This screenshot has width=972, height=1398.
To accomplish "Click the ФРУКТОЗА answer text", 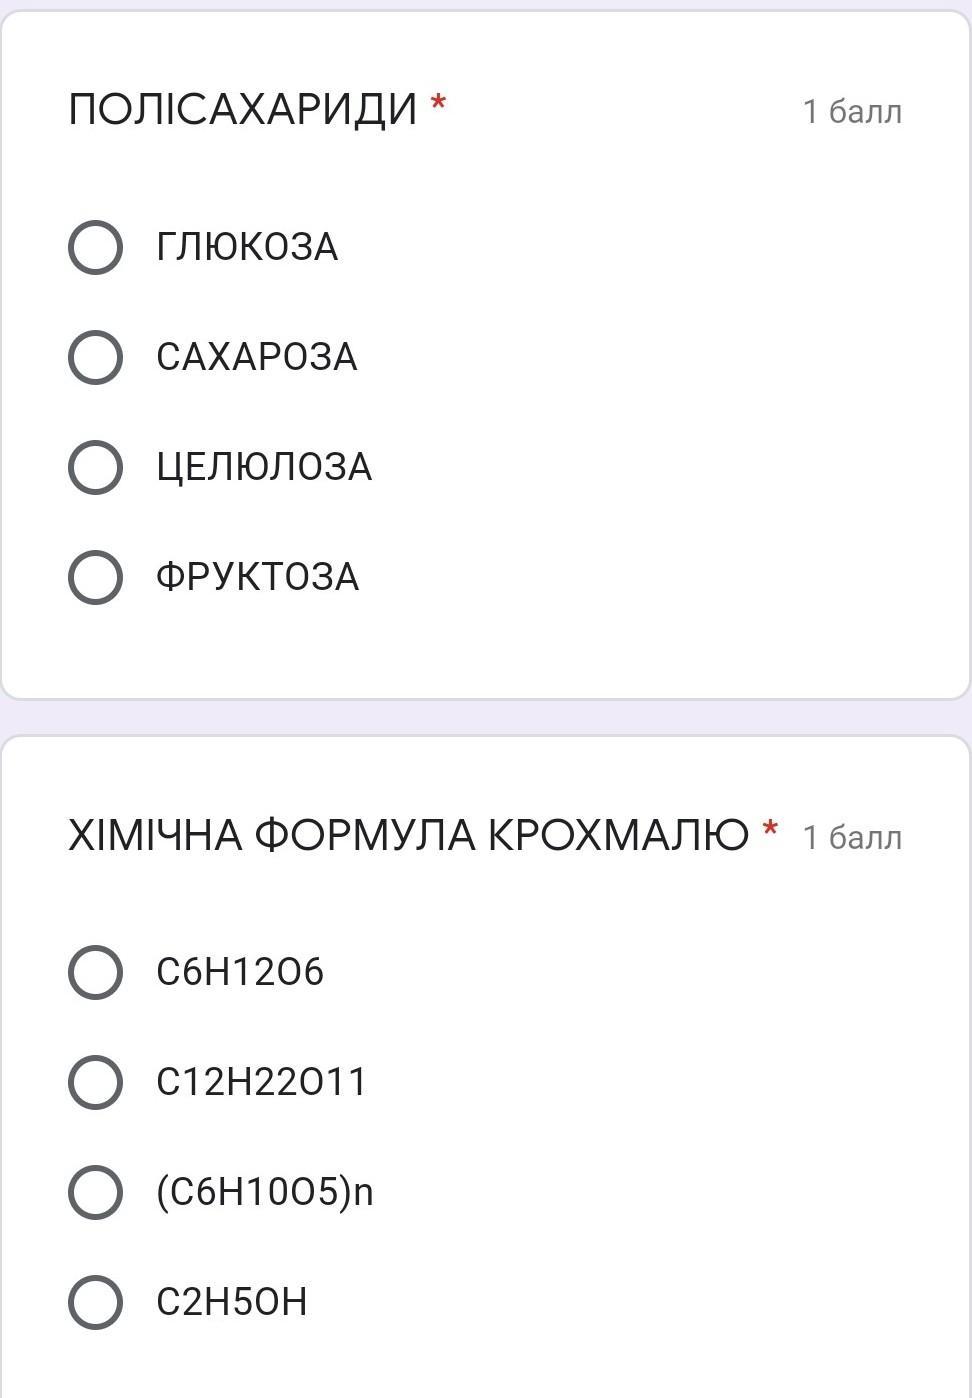I will tap(257, 577).
